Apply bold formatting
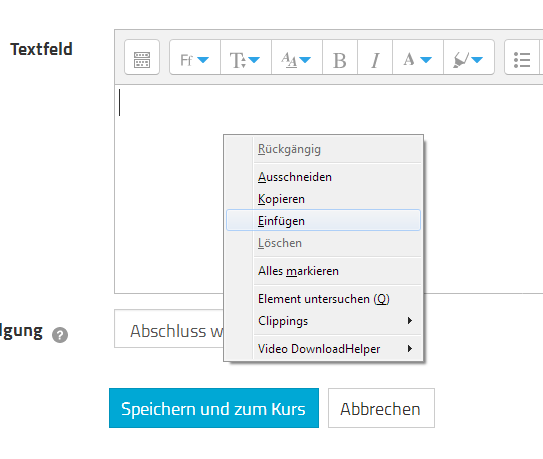Image resolution: width=543 pixels, height=459 pixels. click(x=340, y=58)
